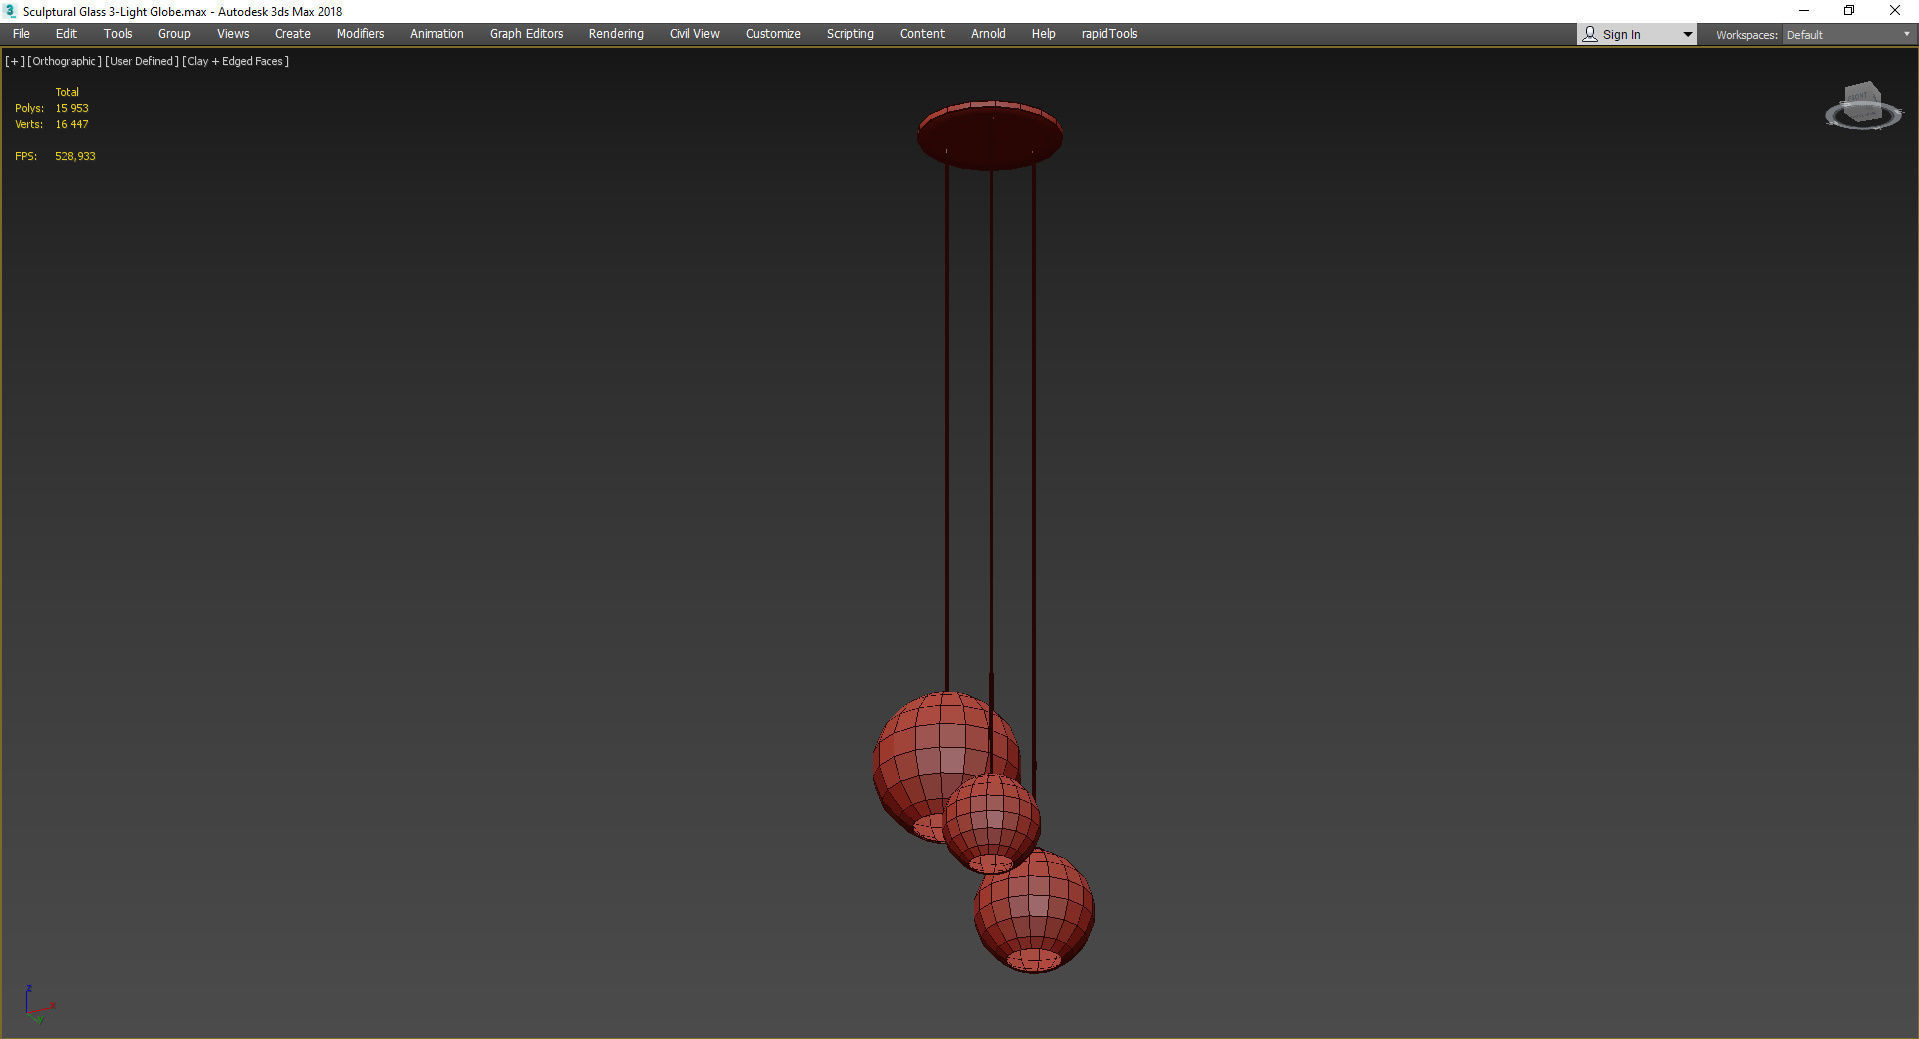The height and width of the screenshot is (1039, 1919).
Task: Open the Tools menu
Action: tap(118, 34)
